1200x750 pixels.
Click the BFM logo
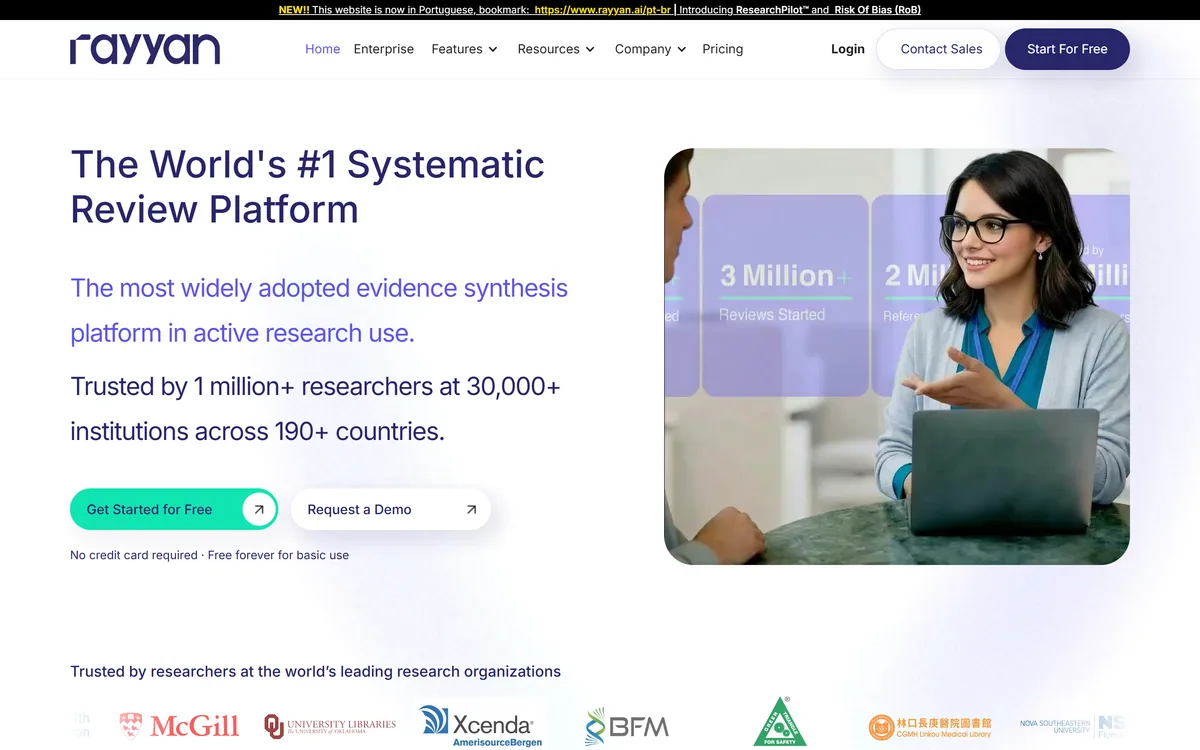pos(627,726)
